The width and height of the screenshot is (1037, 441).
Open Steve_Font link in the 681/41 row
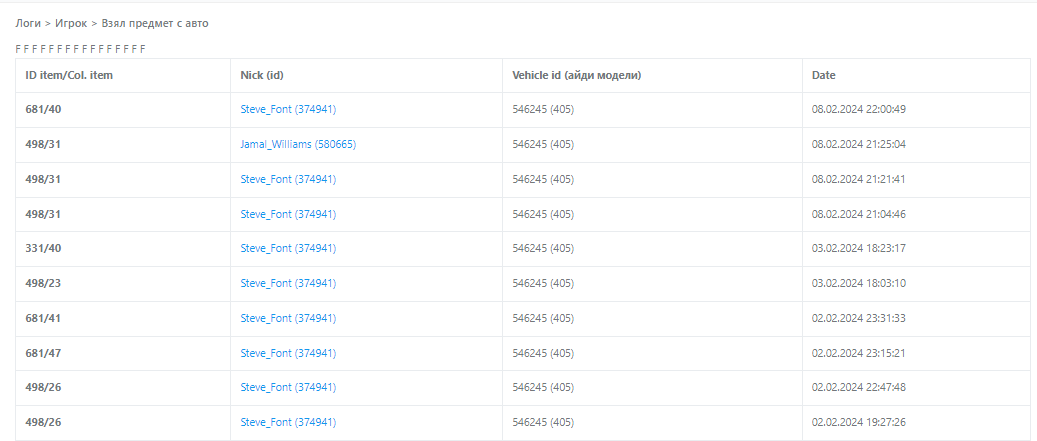click(288, 318)
